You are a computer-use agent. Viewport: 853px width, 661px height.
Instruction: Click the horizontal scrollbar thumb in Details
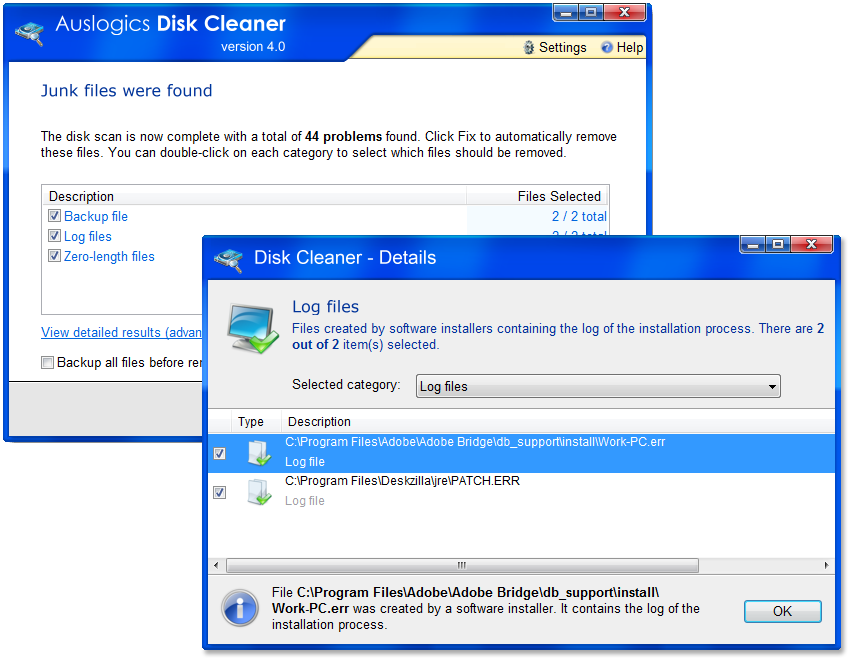tap(462, 565)
